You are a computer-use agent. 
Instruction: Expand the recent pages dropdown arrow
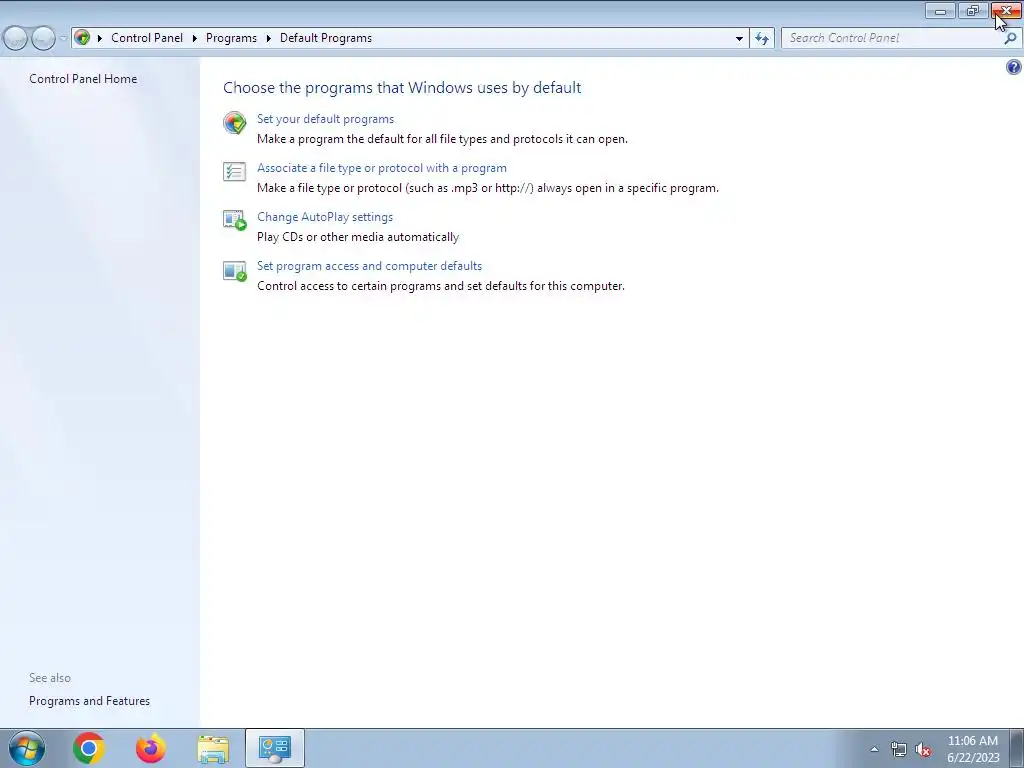(63, 38)
